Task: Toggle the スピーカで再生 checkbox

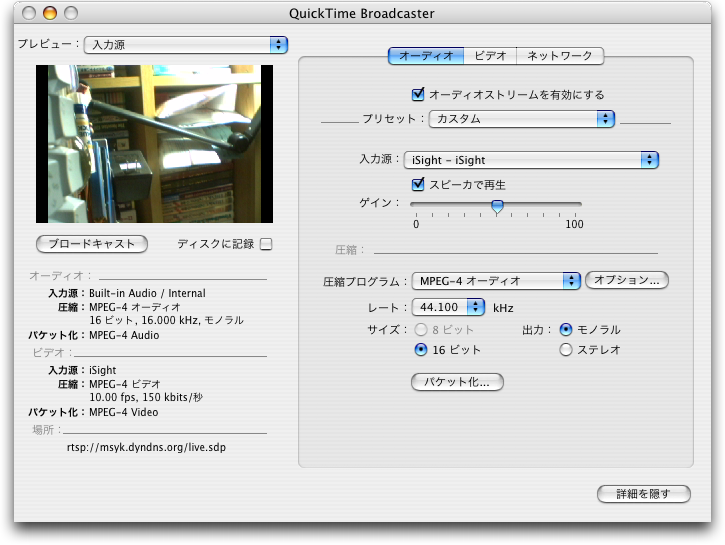Action: point(418,185)
